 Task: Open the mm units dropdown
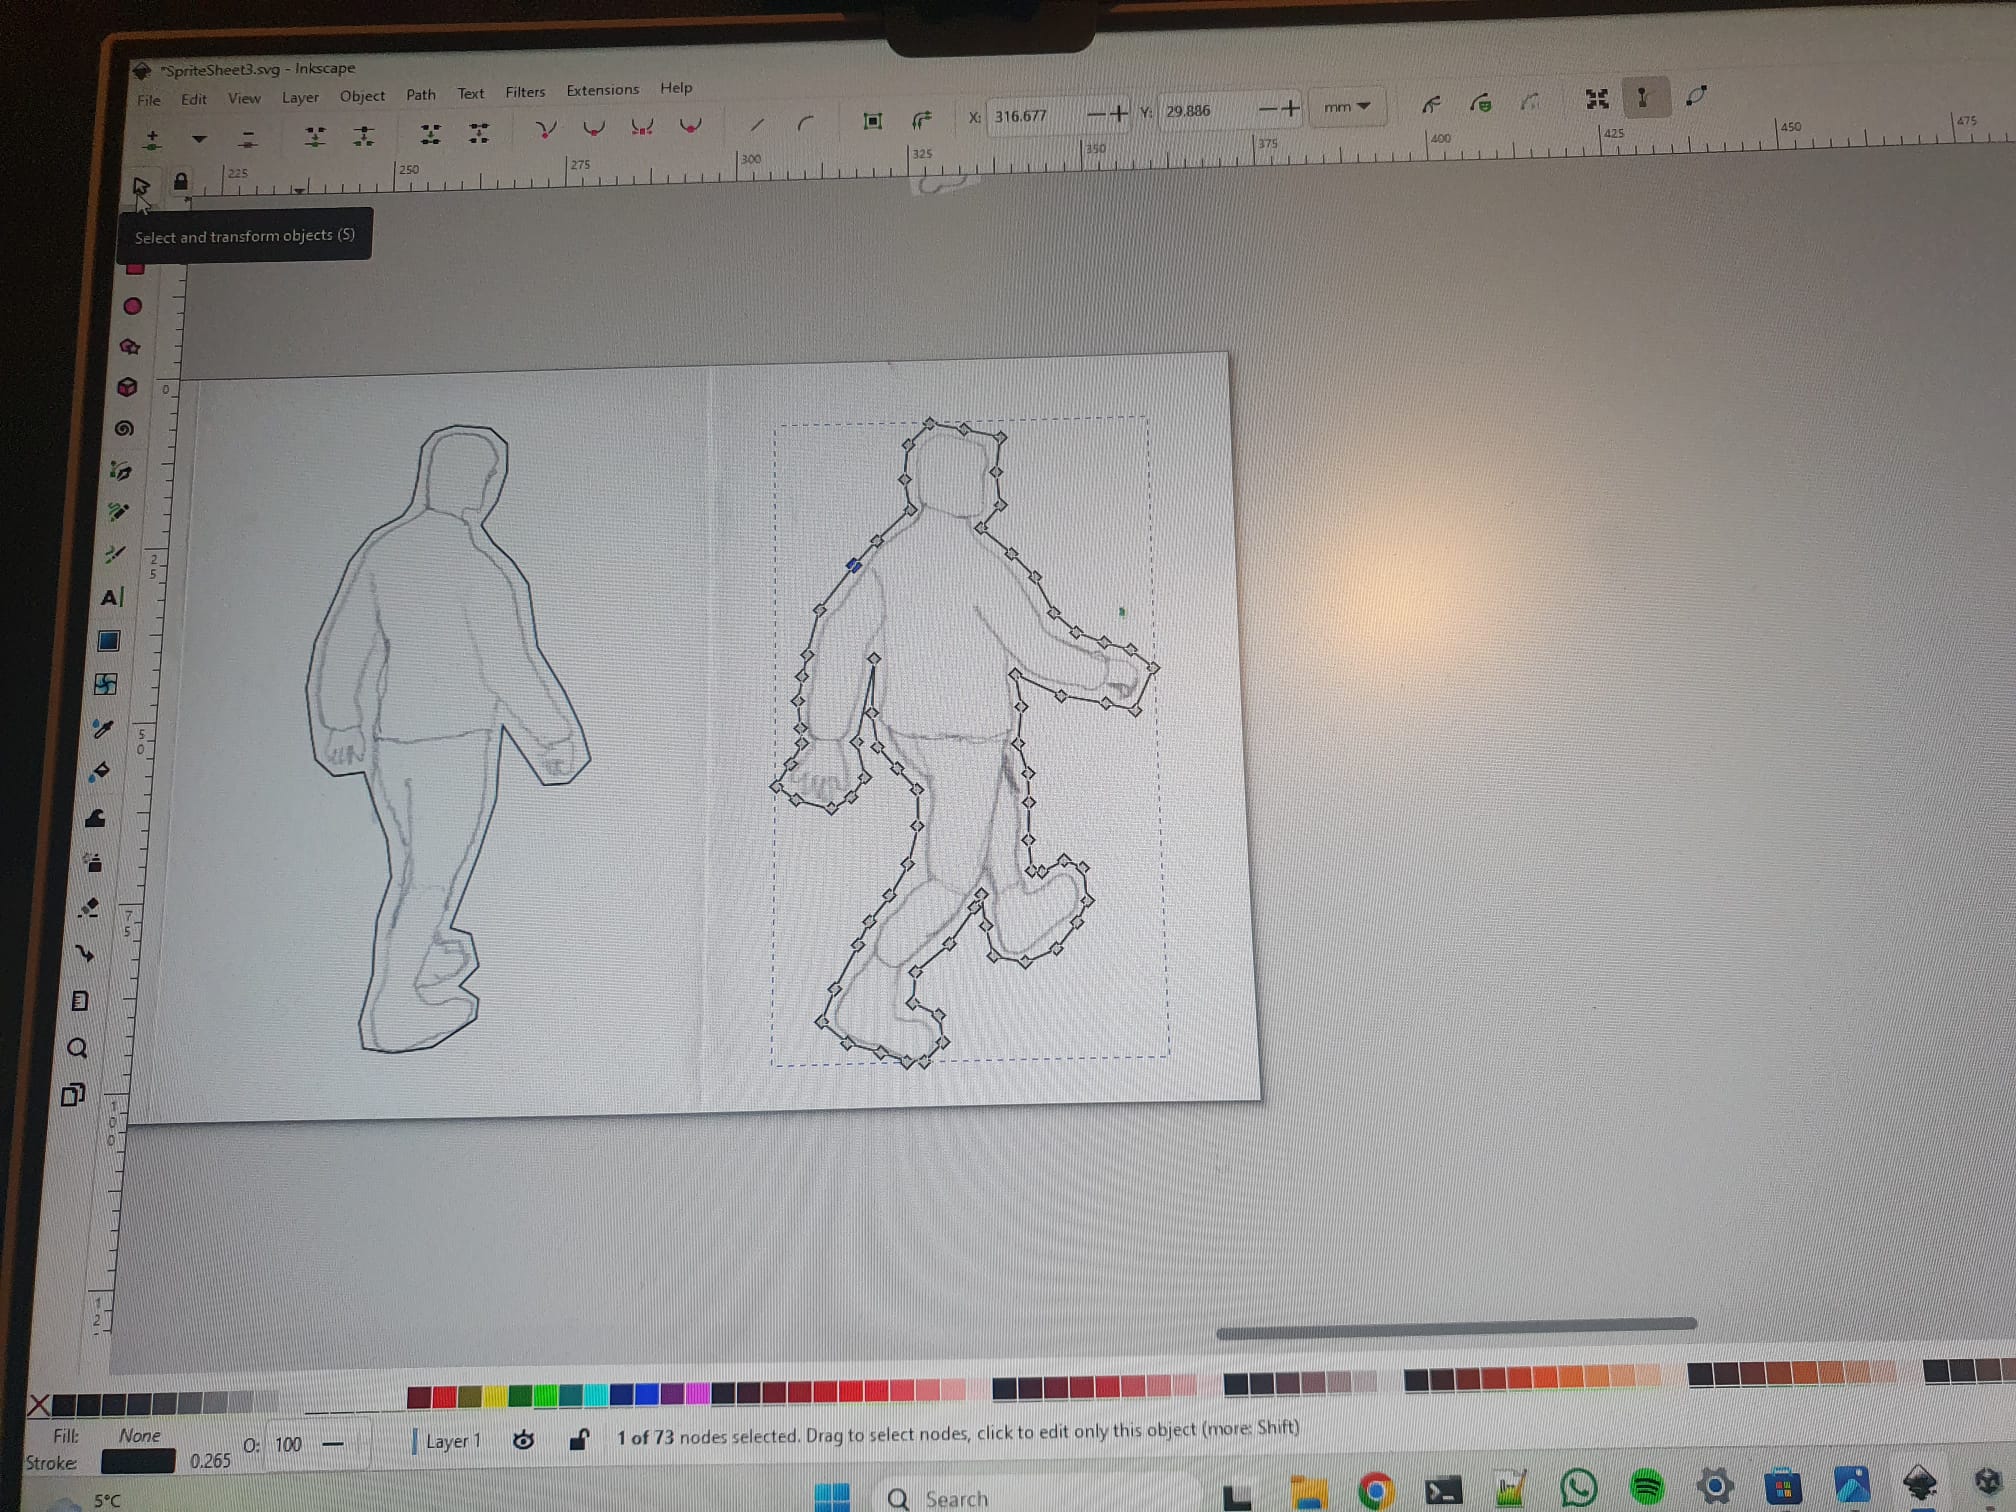tap(1348, 107)
